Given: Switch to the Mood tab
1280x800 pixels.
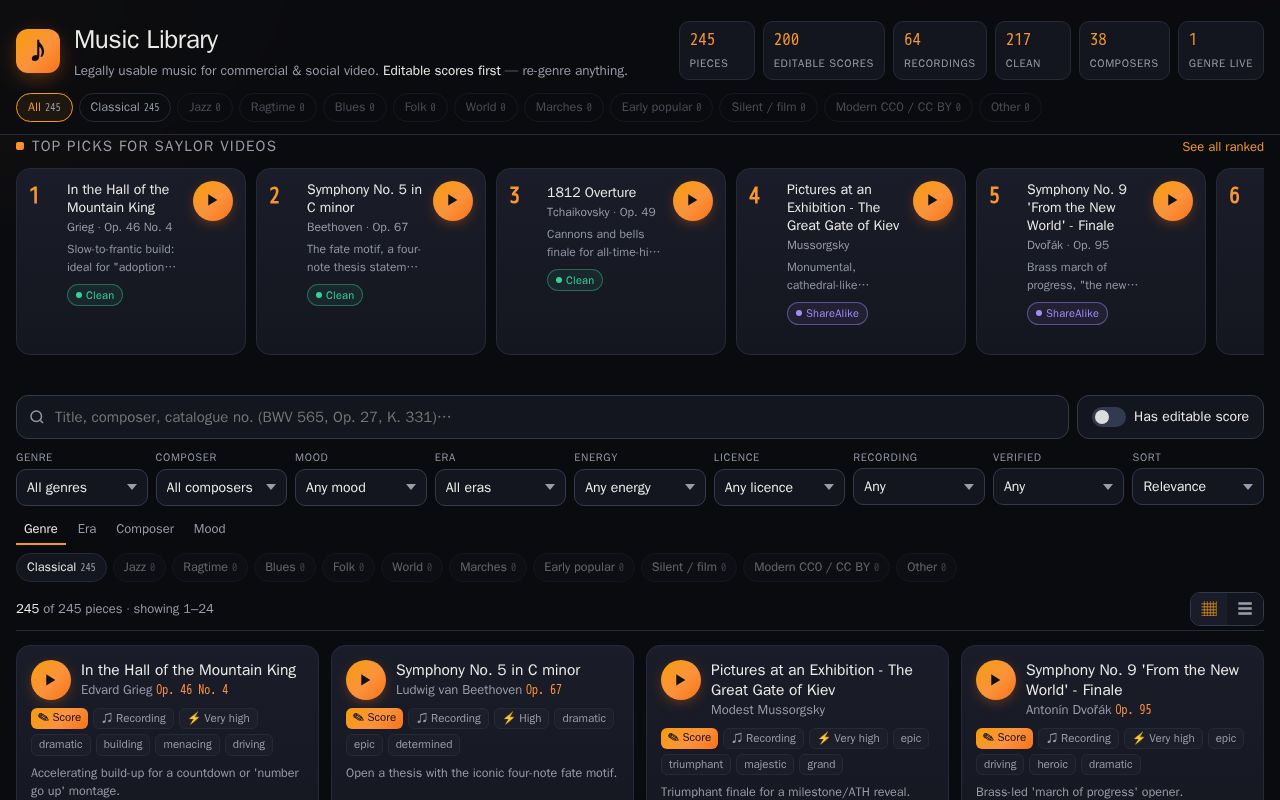Looking at the screenshot, I should 209,529.
